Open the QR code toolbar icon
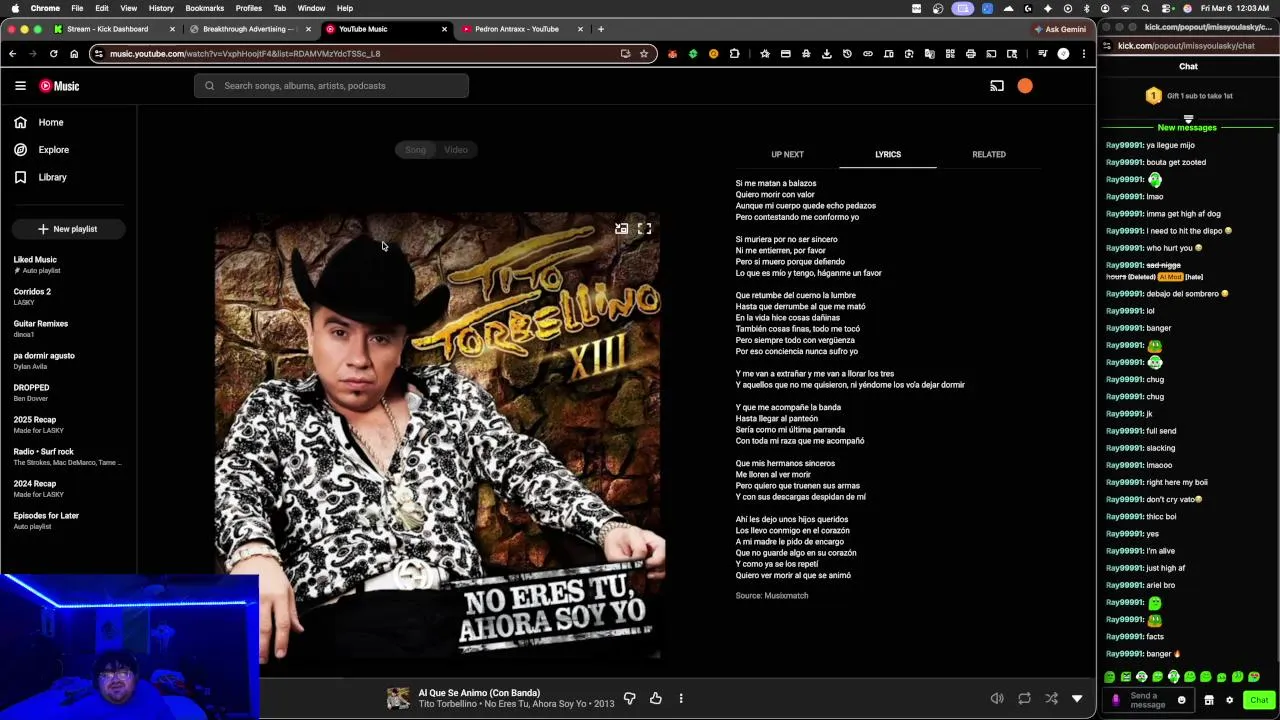The height and width of the screenshot is (720, 1280). [x=950, y=54]
